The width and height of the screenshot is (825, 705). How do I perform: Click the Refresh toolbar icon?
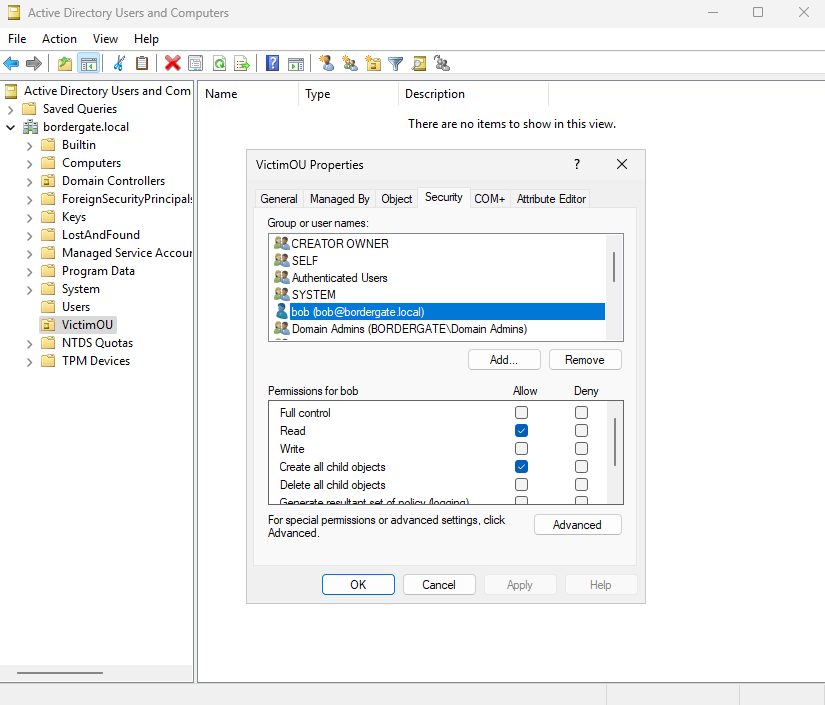[218, 63]
